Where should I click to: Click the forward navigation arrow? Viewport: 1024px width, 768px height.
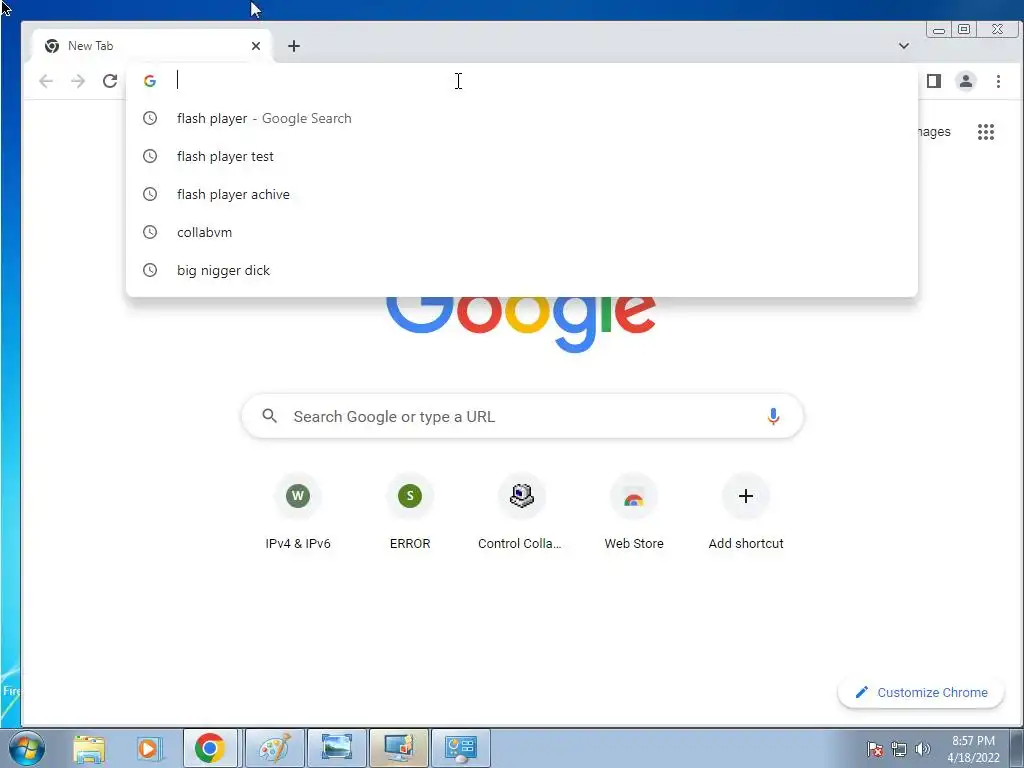coord(78,81)
